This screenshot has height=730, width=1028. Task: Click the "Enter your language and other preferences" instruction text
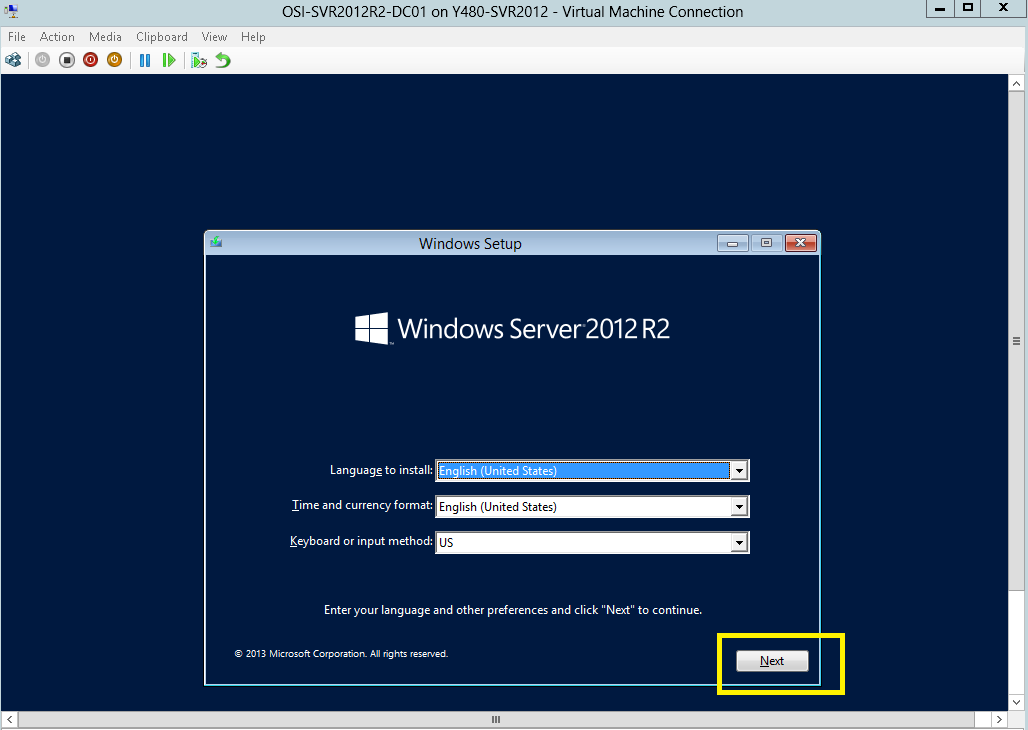click(513, 610)
